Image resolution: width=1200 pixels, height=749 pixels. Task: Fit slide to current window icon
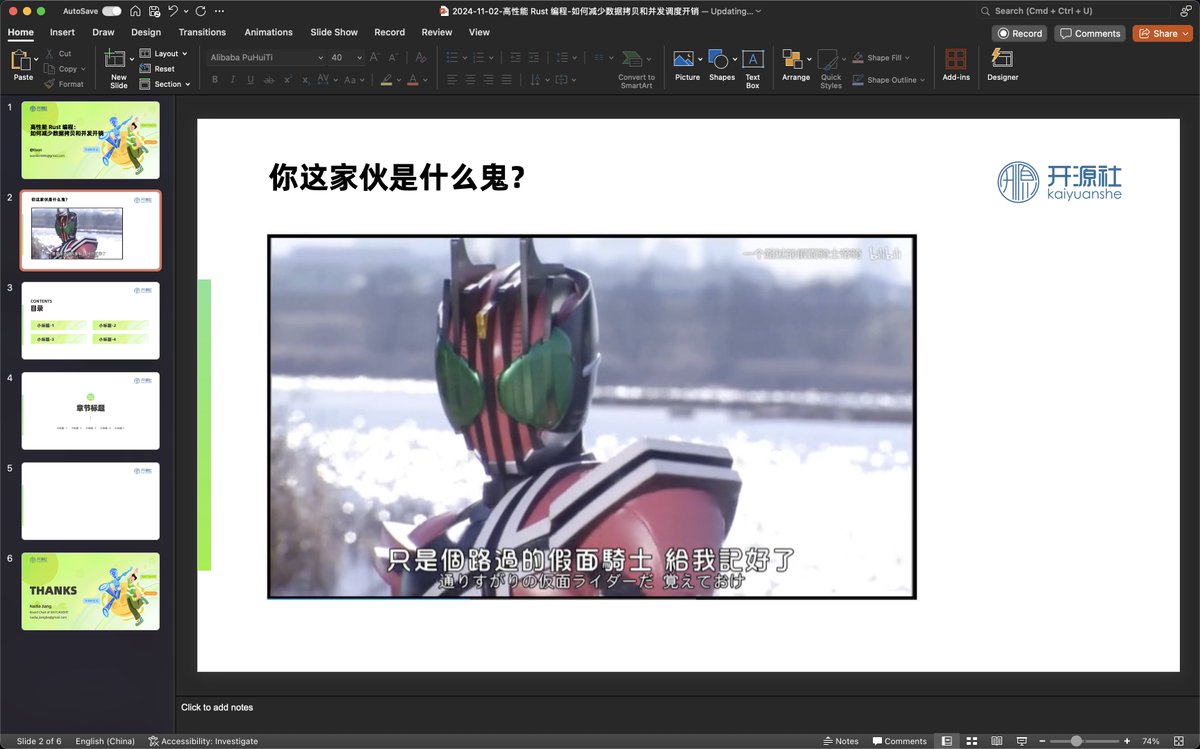pos(1181,741)
